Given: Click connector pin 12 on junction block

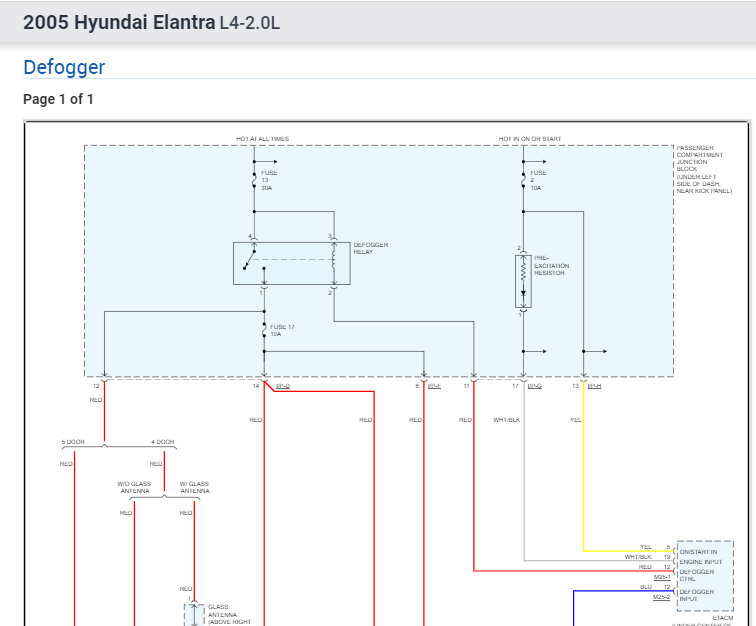Looking at the screenshot, I should point(104,381).
